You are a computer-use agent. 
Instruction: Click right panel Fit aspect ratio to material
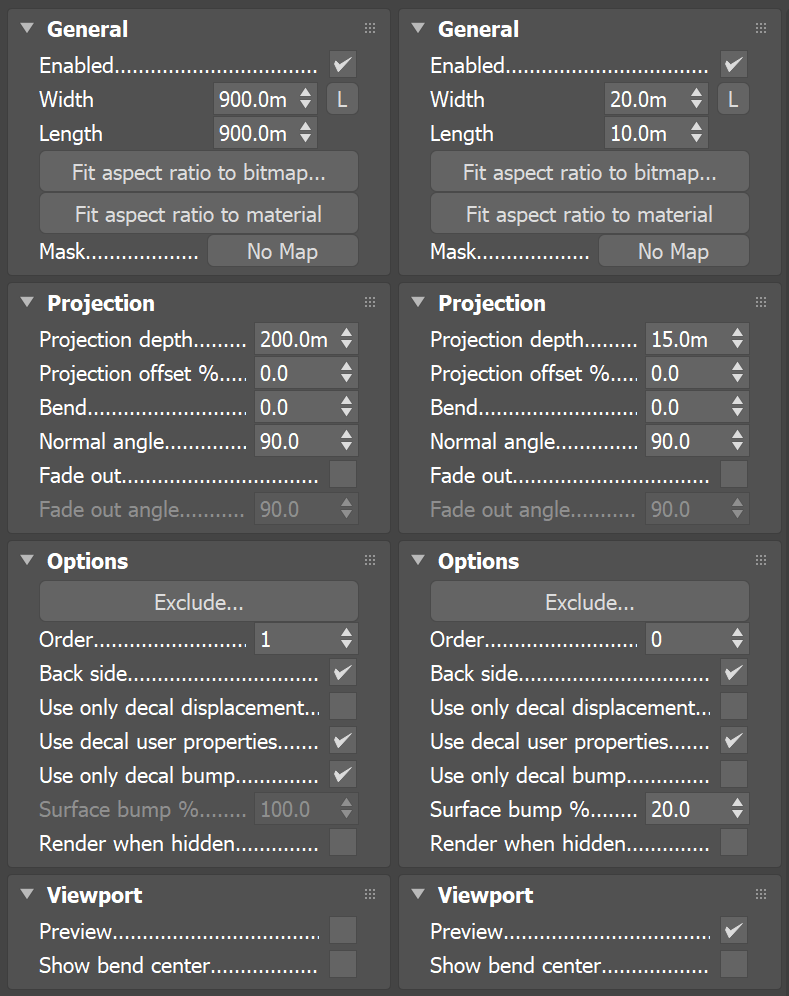coord(590,213)
